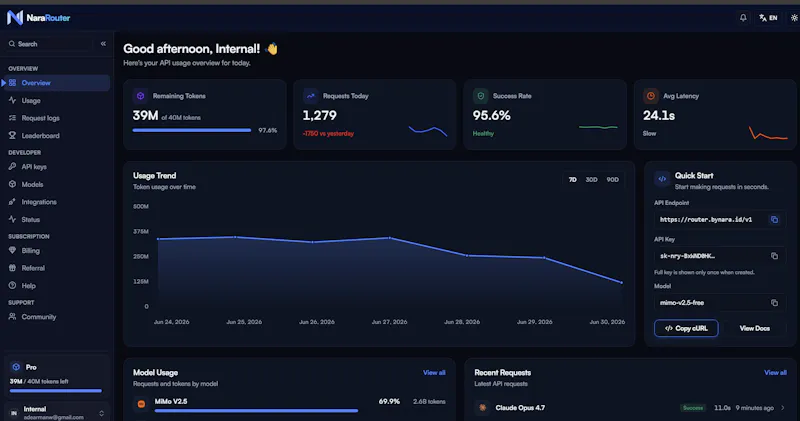Click the API keys key icon

(x=12, y=167)
